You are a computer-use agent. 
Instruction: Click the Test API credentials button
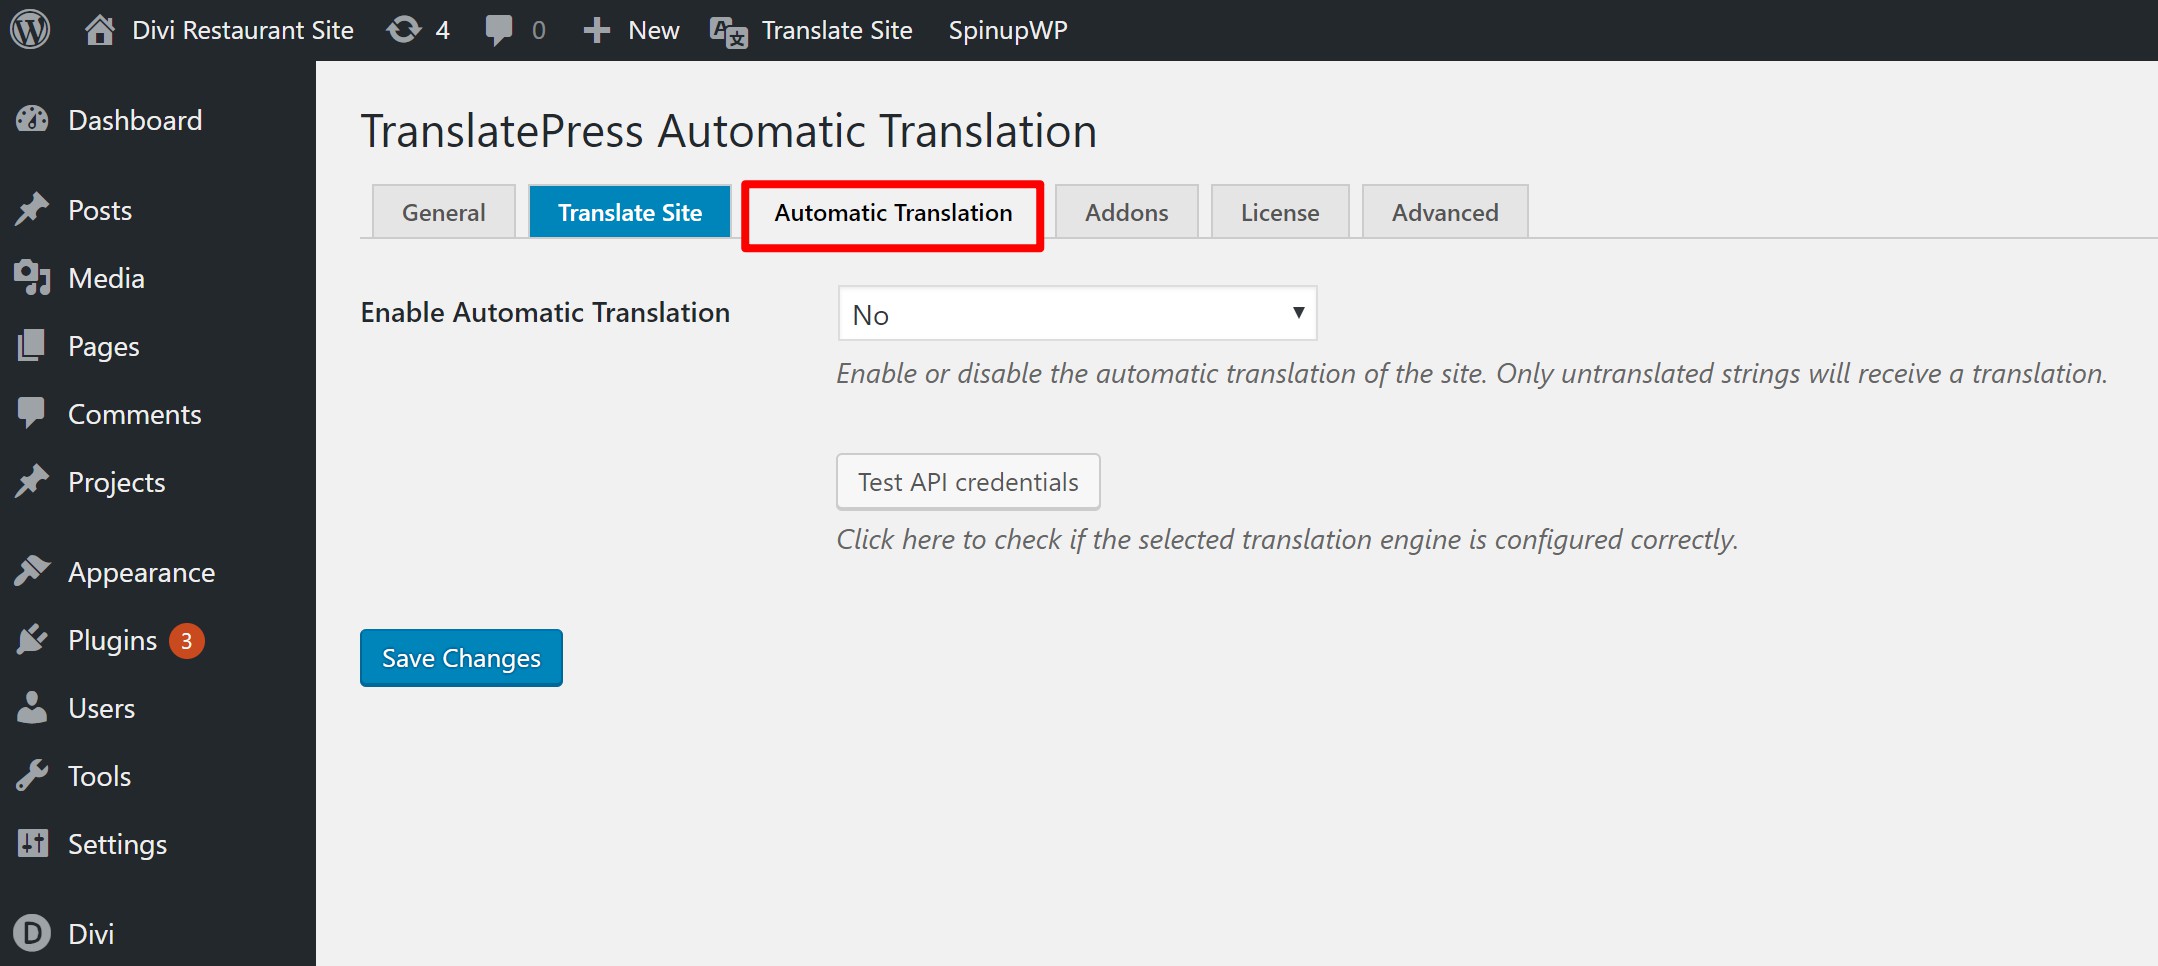968,482
